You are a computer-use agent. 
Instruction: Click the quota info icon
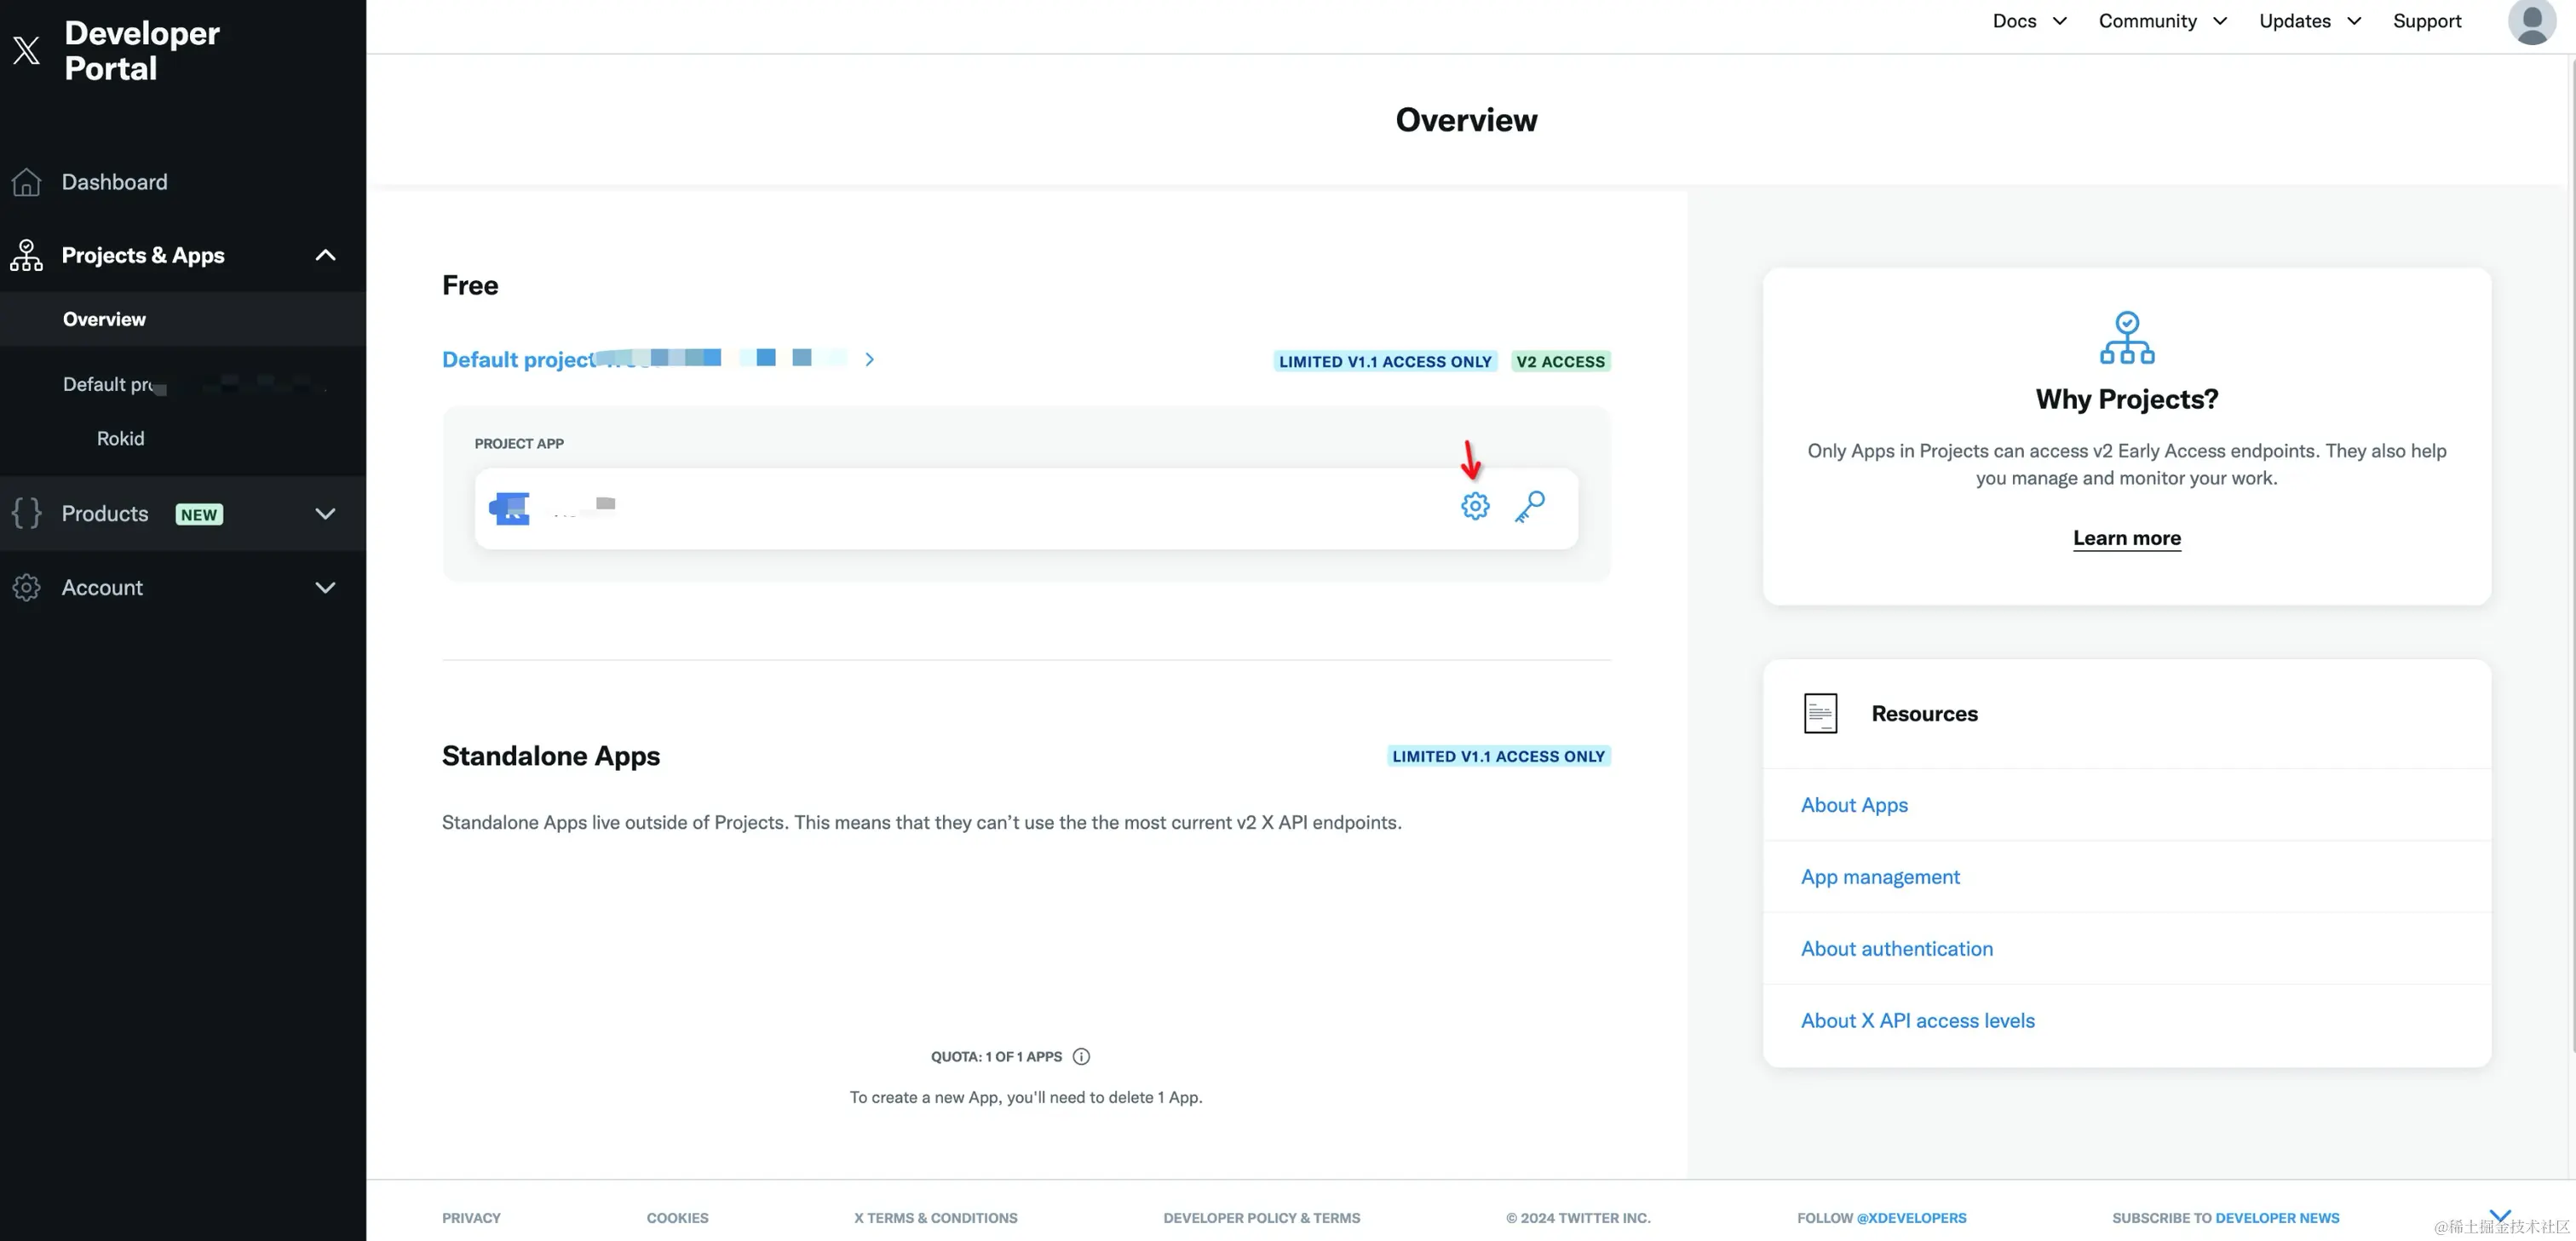tap(1081, 1056)
